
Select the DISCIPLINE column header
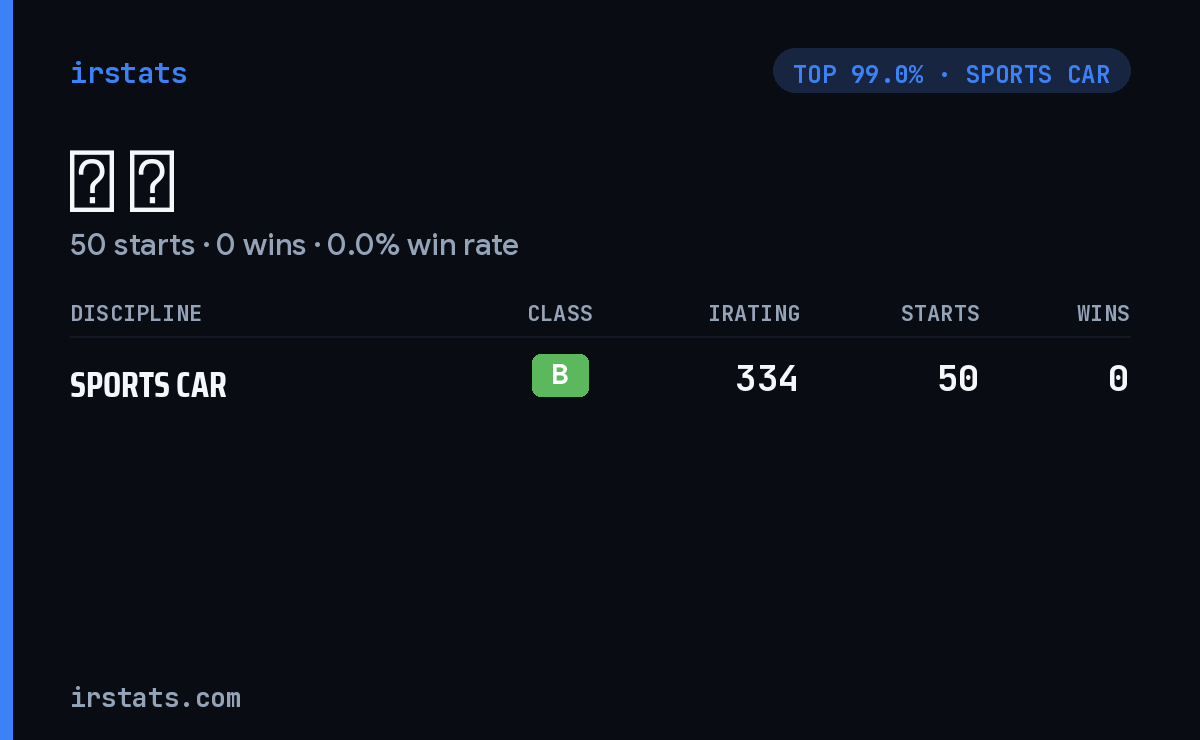coord(136,313)
